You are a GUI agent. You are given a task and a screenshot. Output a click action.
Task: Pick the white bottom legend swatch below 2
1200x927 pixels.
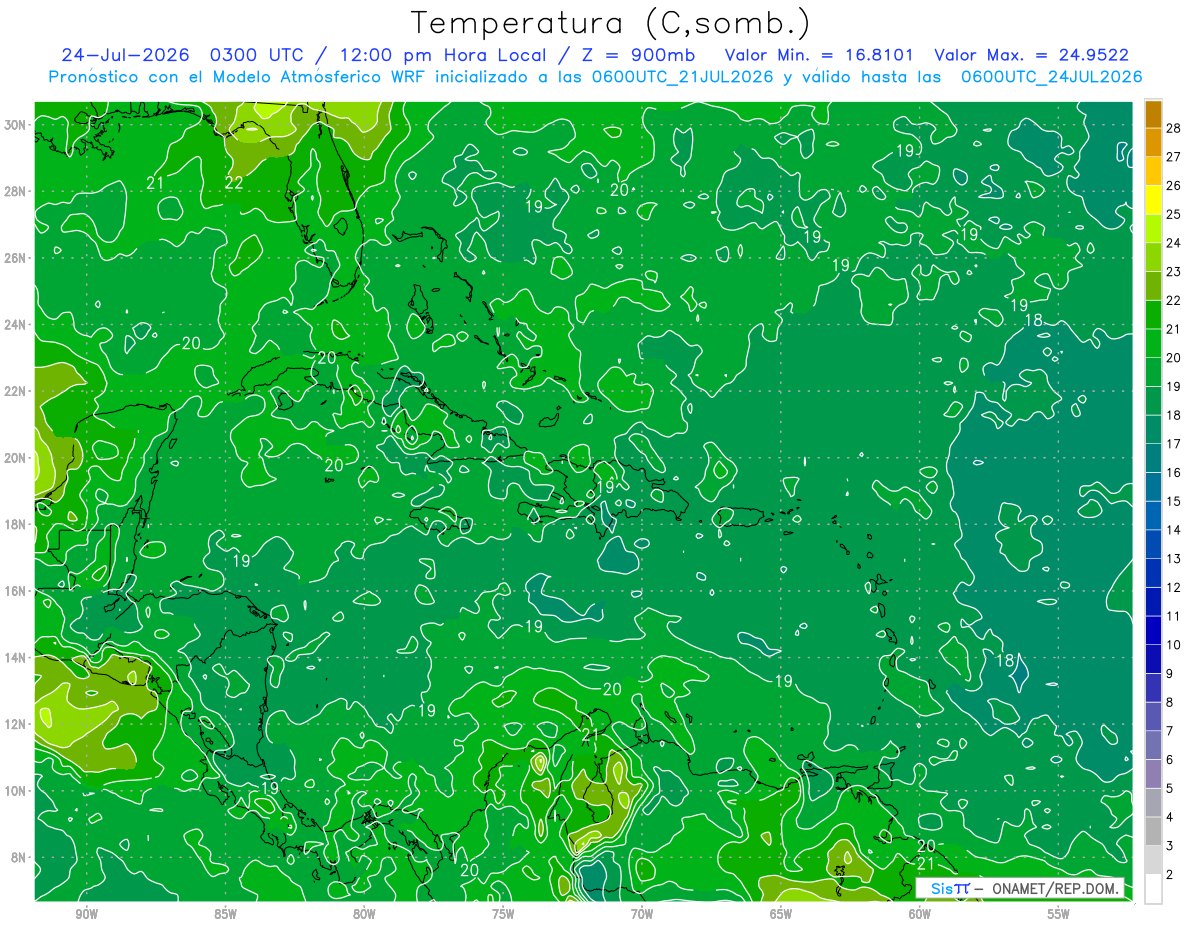tap(1153, 888)
